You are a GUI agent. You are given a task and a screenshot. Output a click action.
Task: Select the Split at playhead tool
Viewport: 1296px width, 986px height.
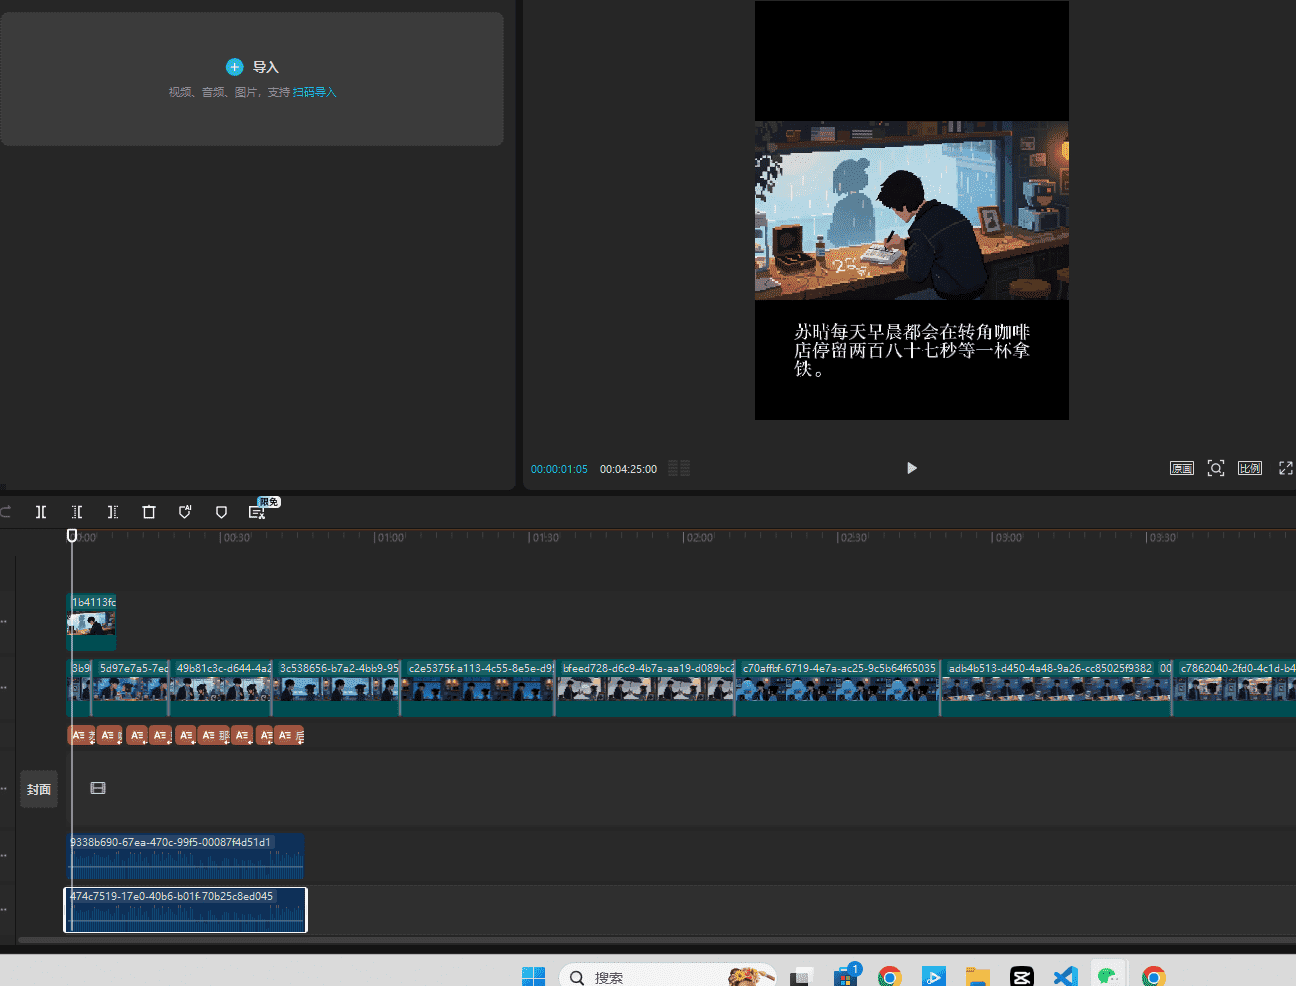pyautogui.click(x=41, y=512)
